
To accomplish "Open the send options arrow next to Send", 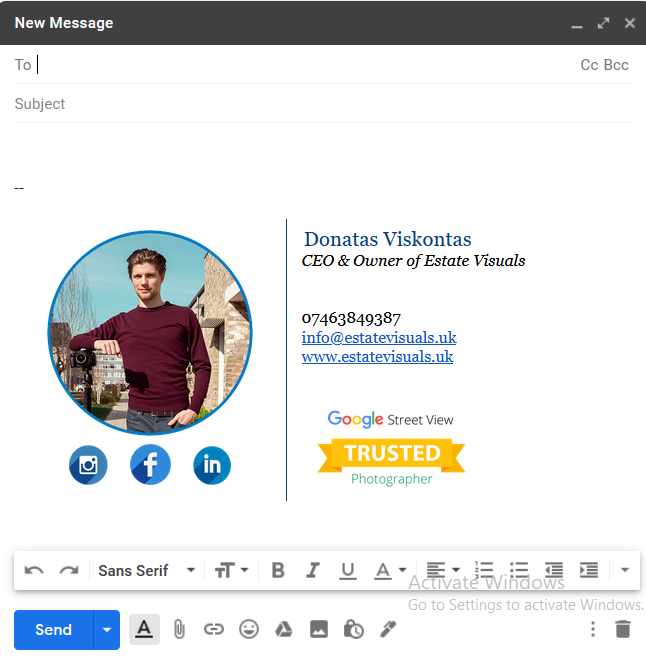I will (107, 630).
